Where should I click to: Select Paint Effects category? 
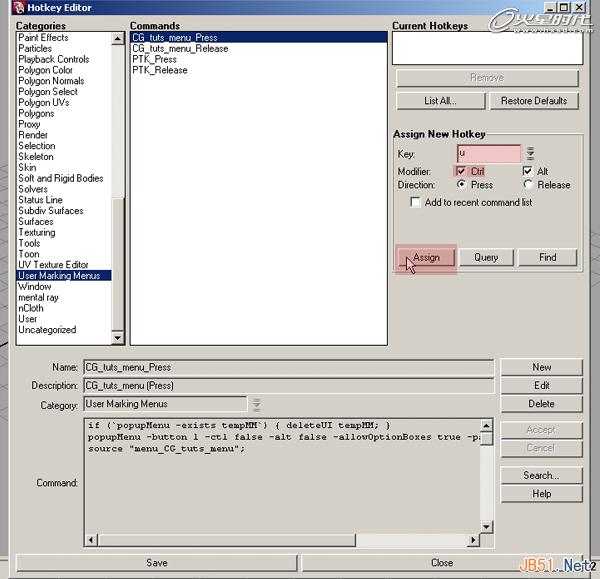pyautogui.click(x=64, y=38)
